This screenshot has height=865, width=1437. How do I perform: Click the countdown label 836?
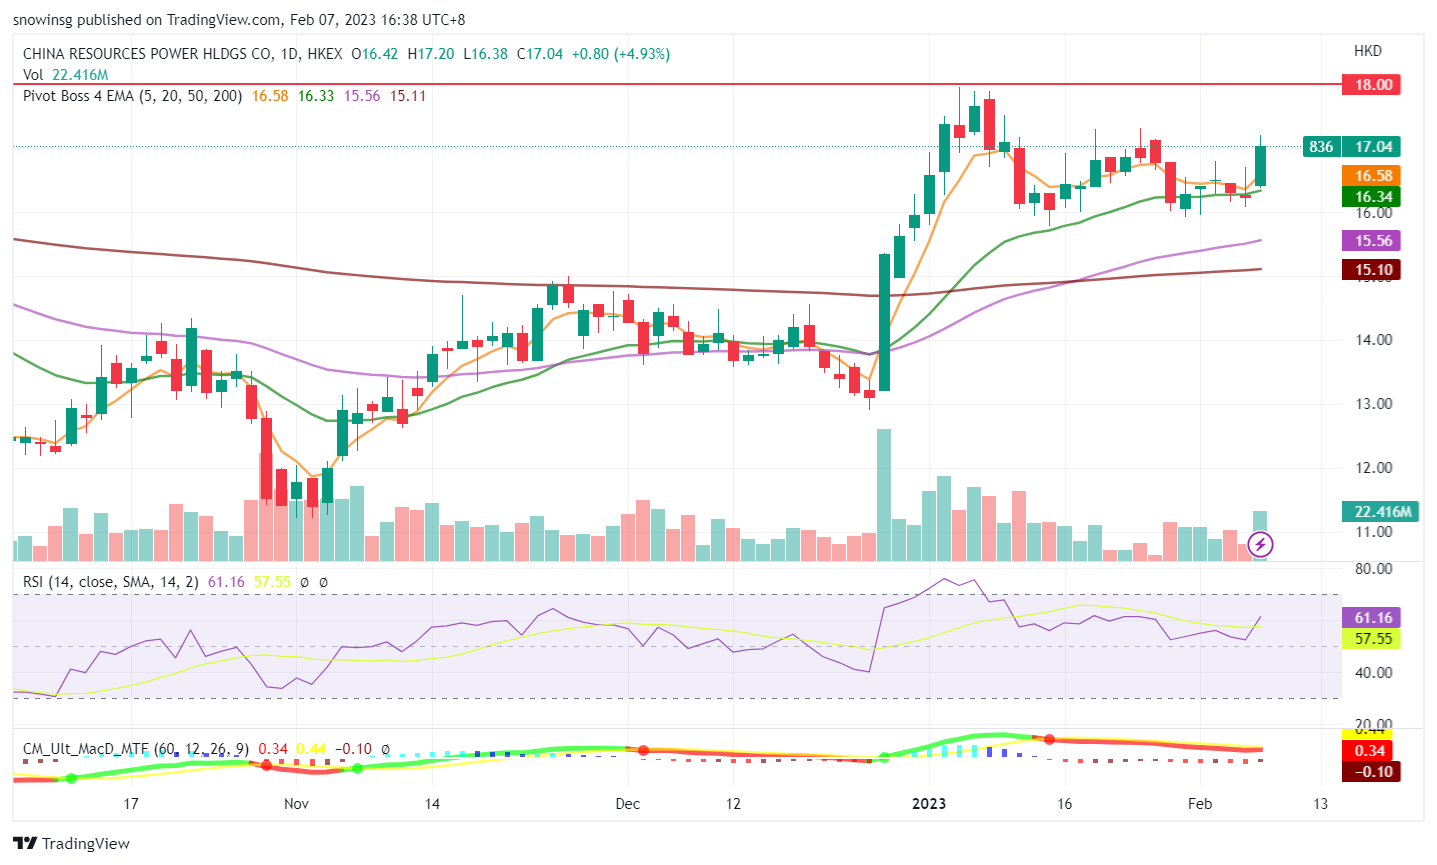point(1321,147)
